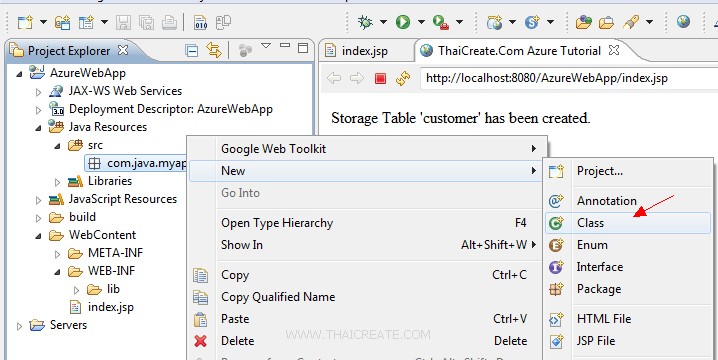Click the green Run button icon
Image resolution: width=718 pixels, height=360 pixels.
403,22
